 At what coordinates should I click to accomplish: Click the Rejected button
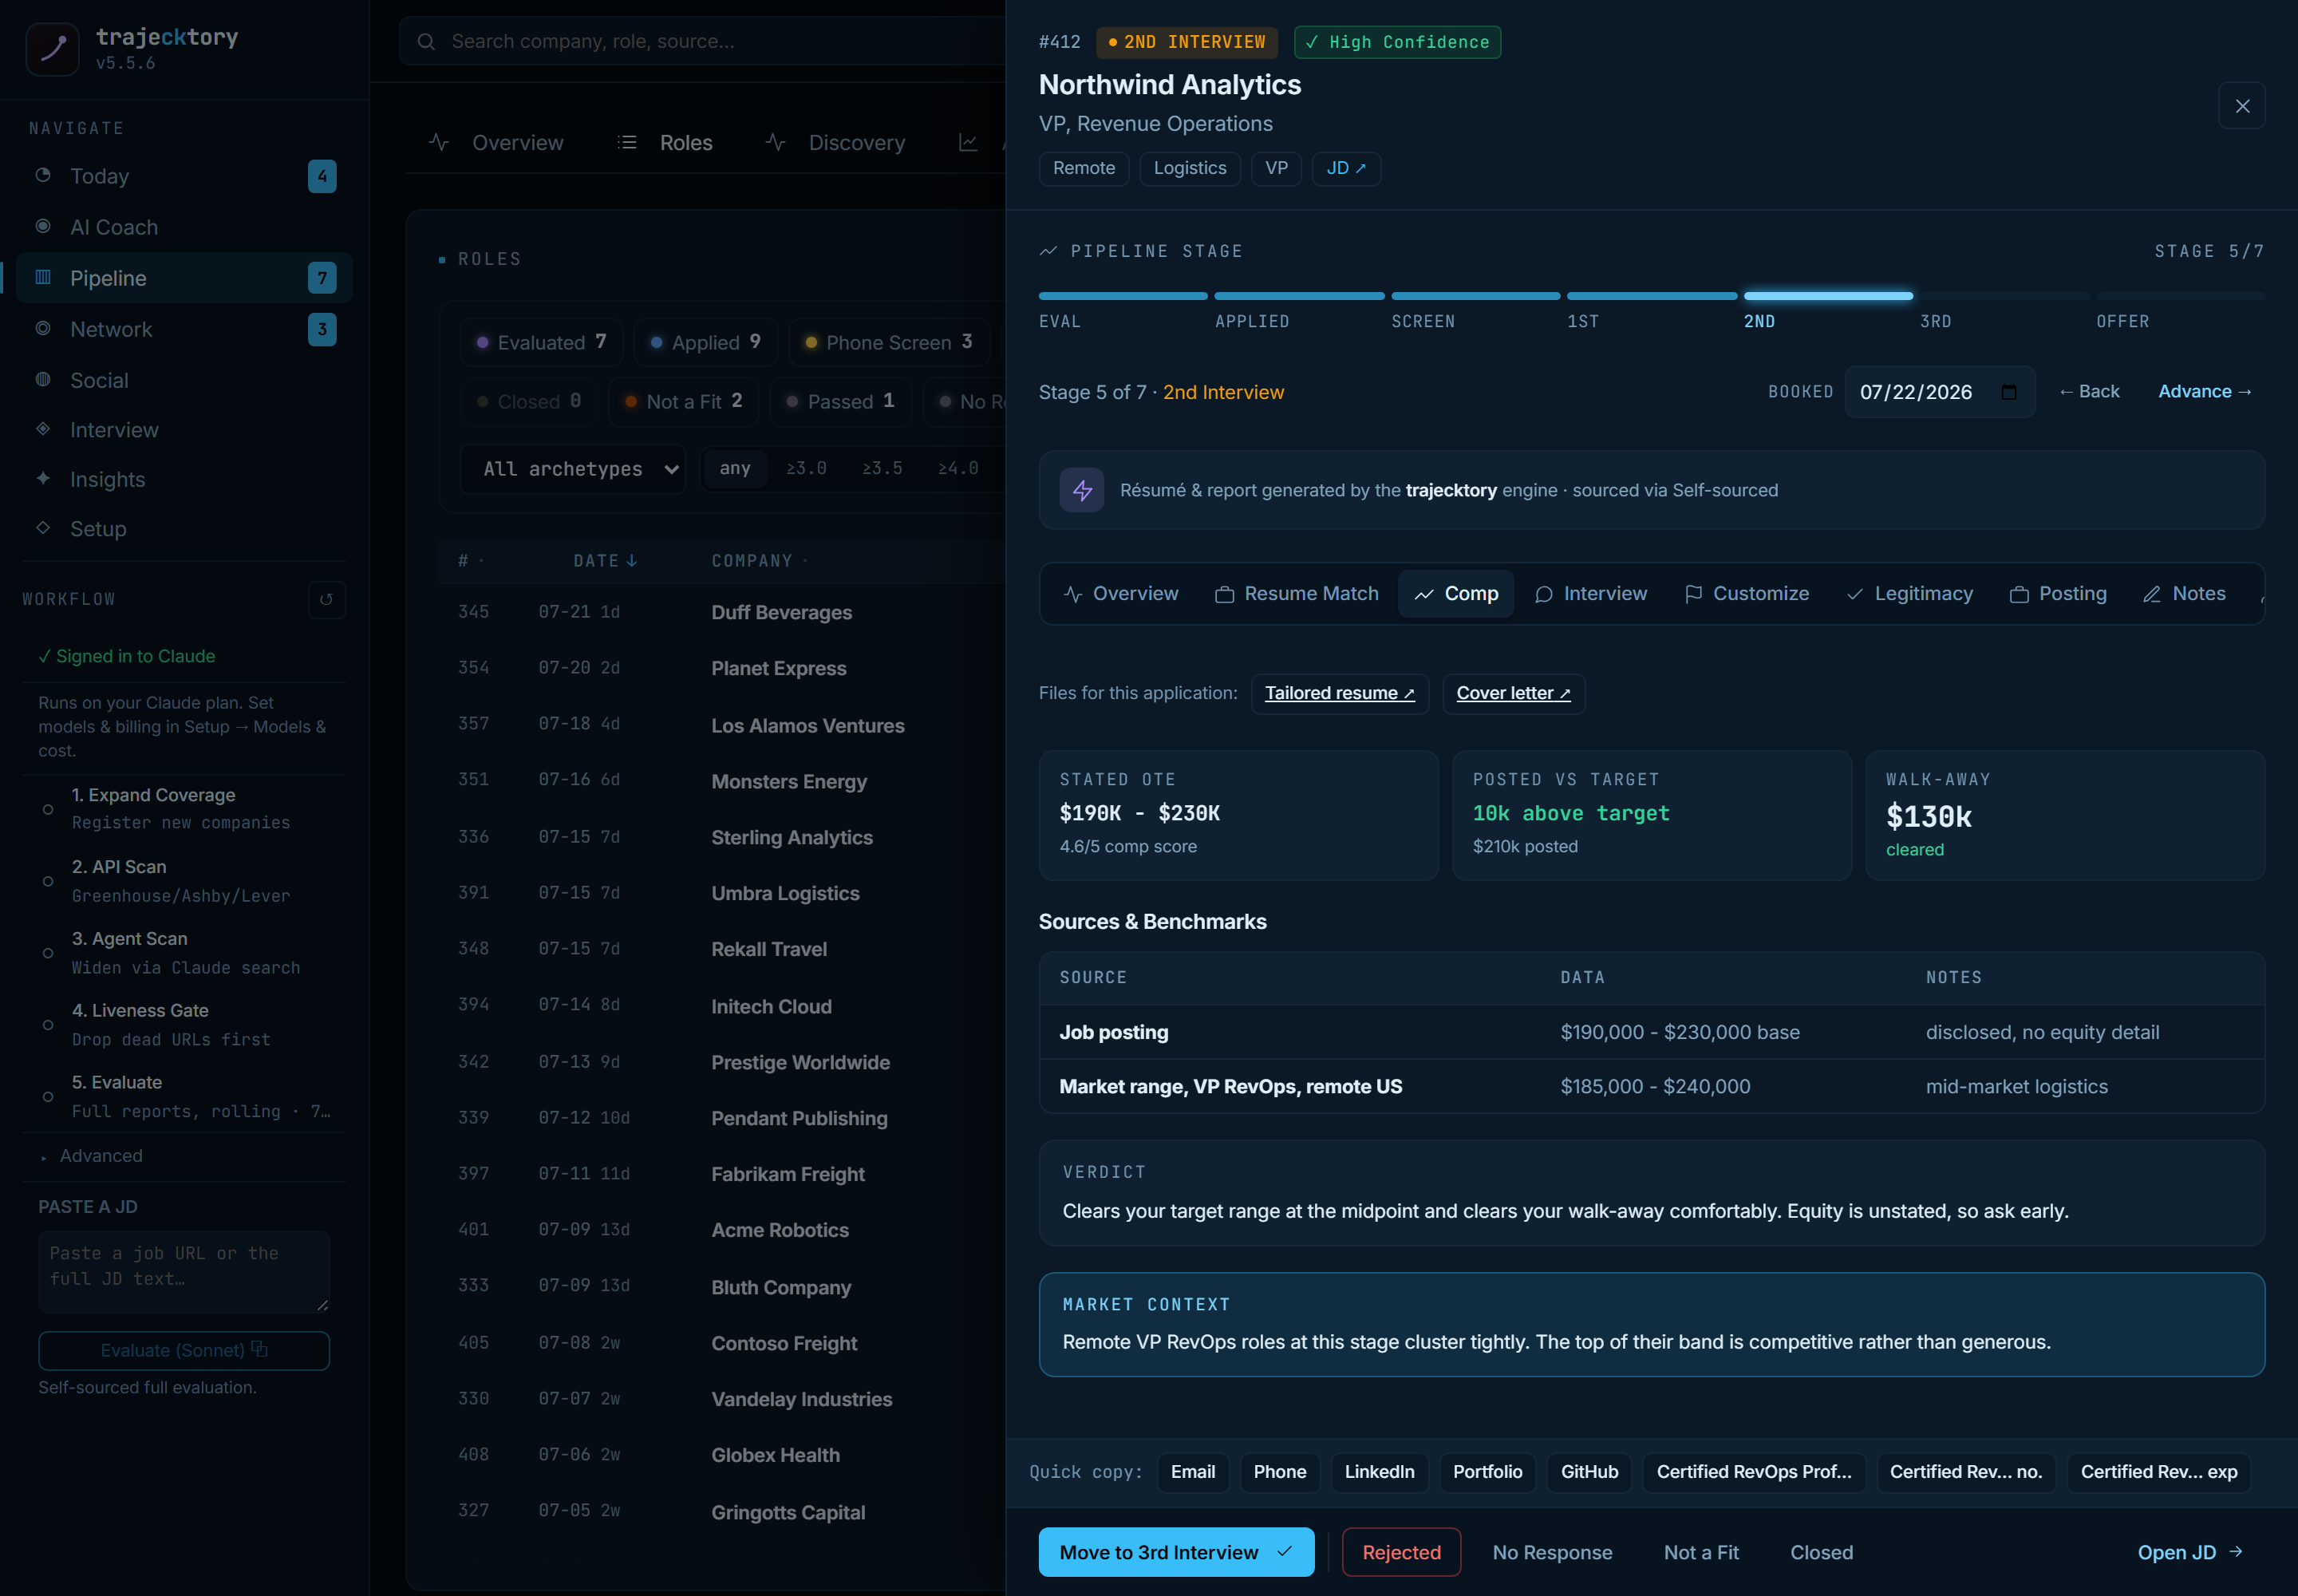point(1401,1551)
